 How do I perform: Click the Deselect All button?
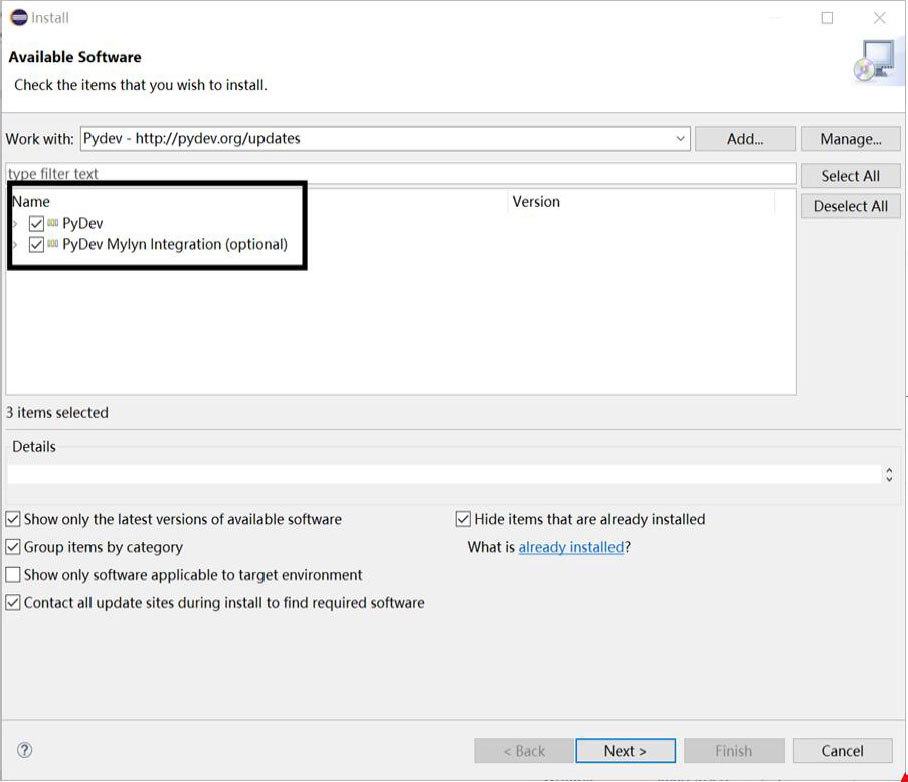pos(851,206)
